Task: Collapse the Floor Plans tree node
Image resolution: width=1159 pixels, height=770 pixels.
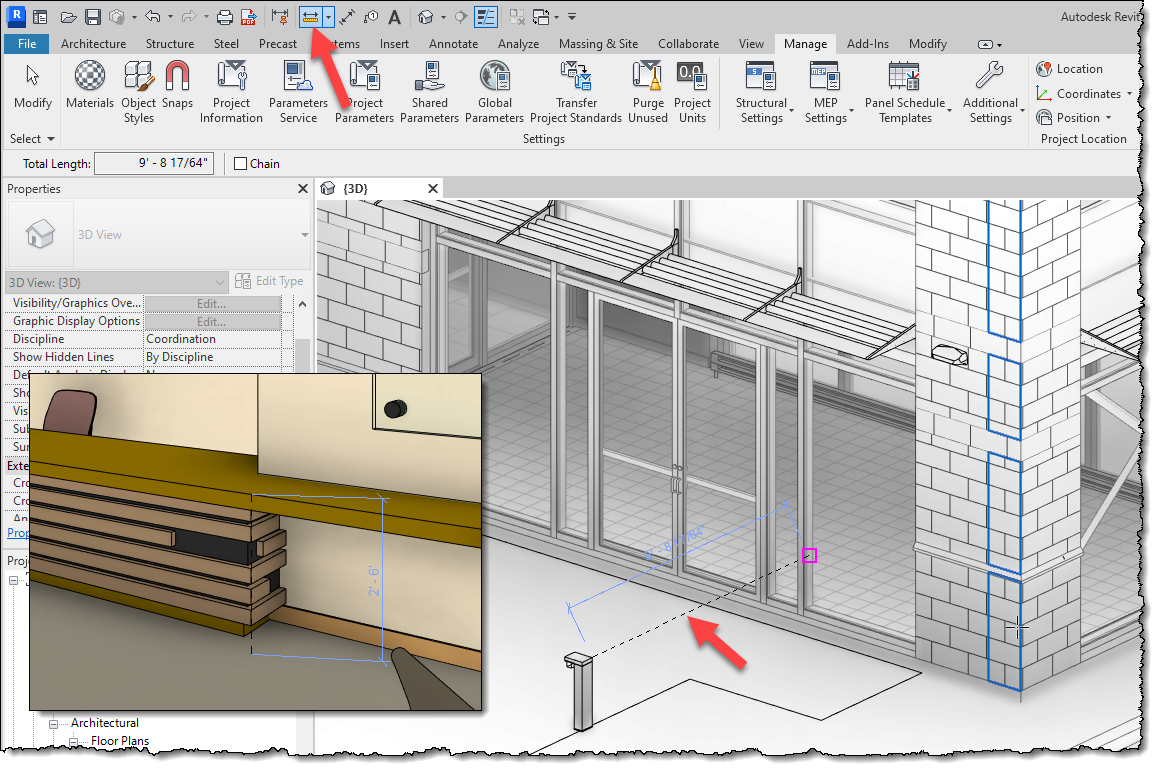Action: [x=73, y=742]
